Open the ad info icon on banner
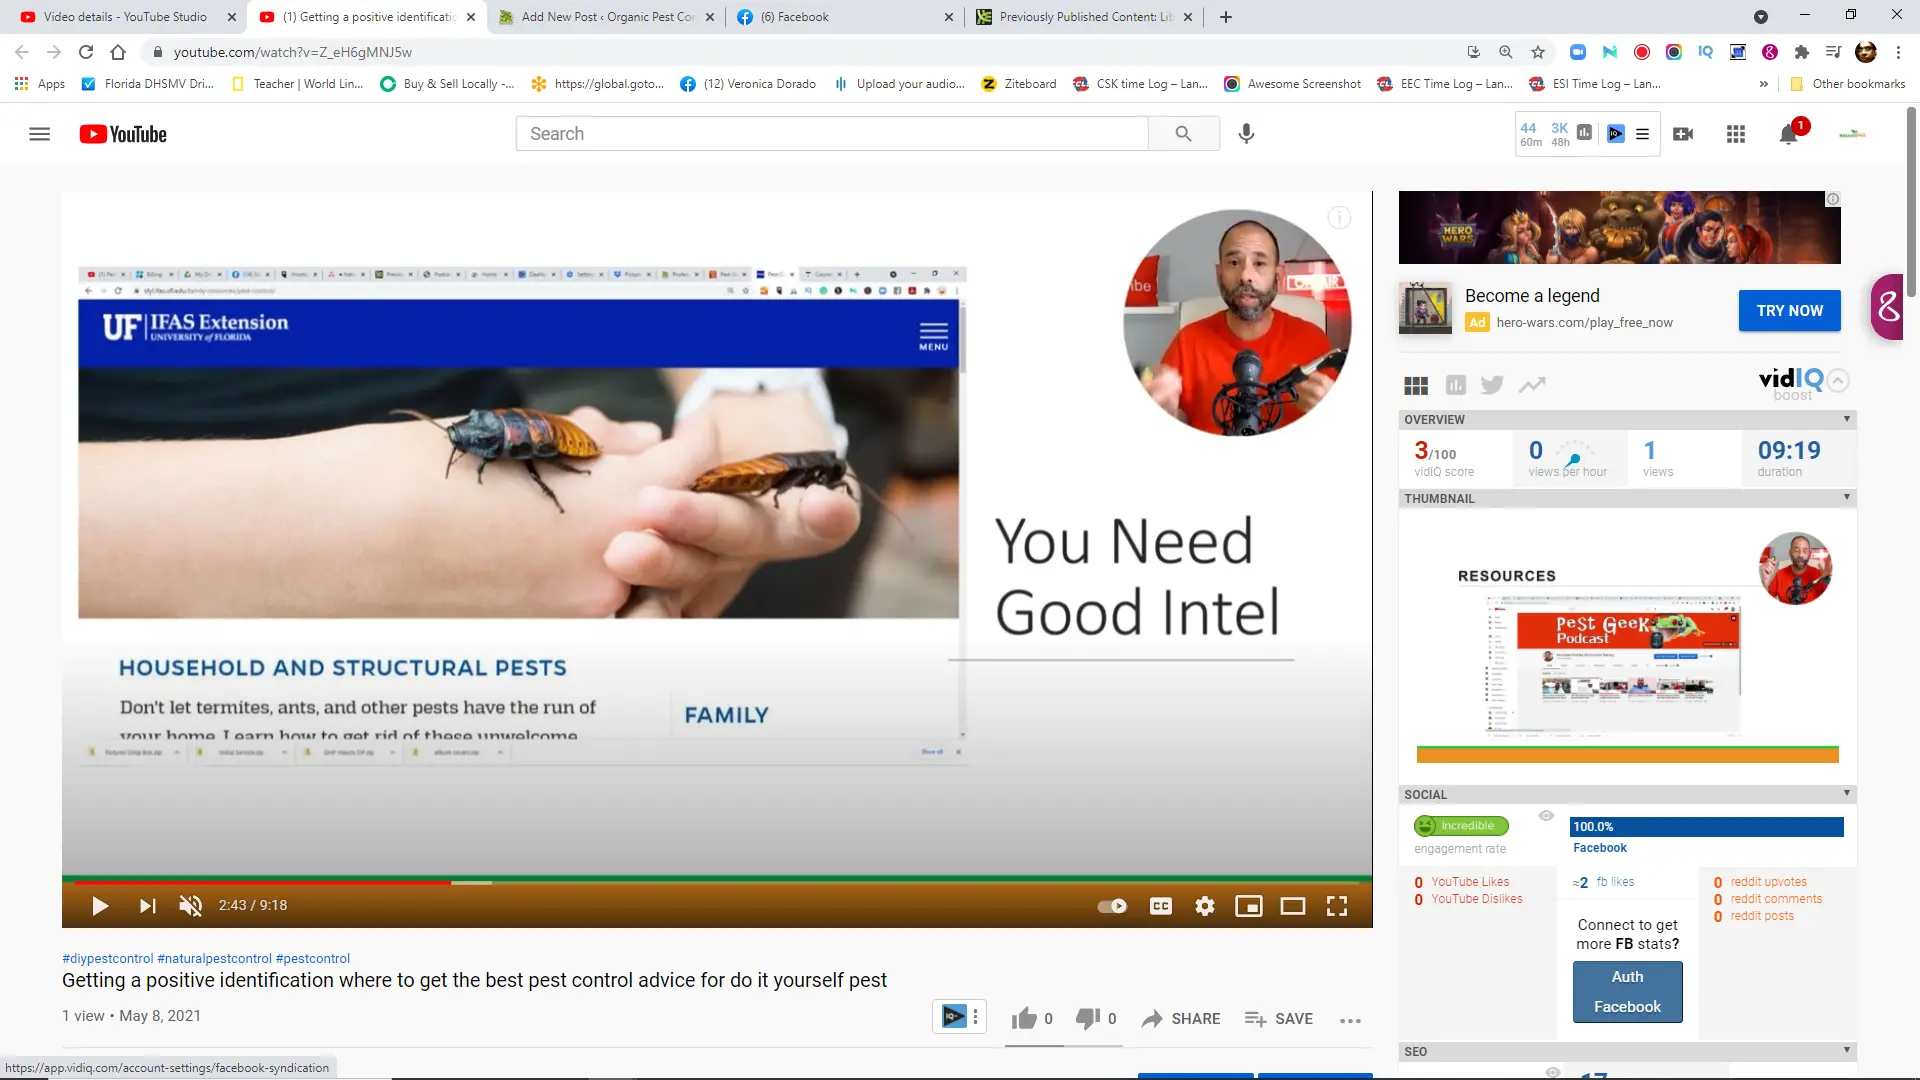Viewport: 1920px width, 1080px height. coord(1832,199)
